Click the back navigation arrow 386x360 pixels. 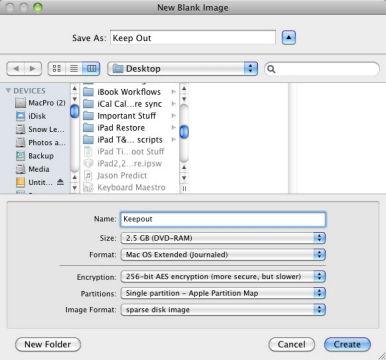pos(16,69)
